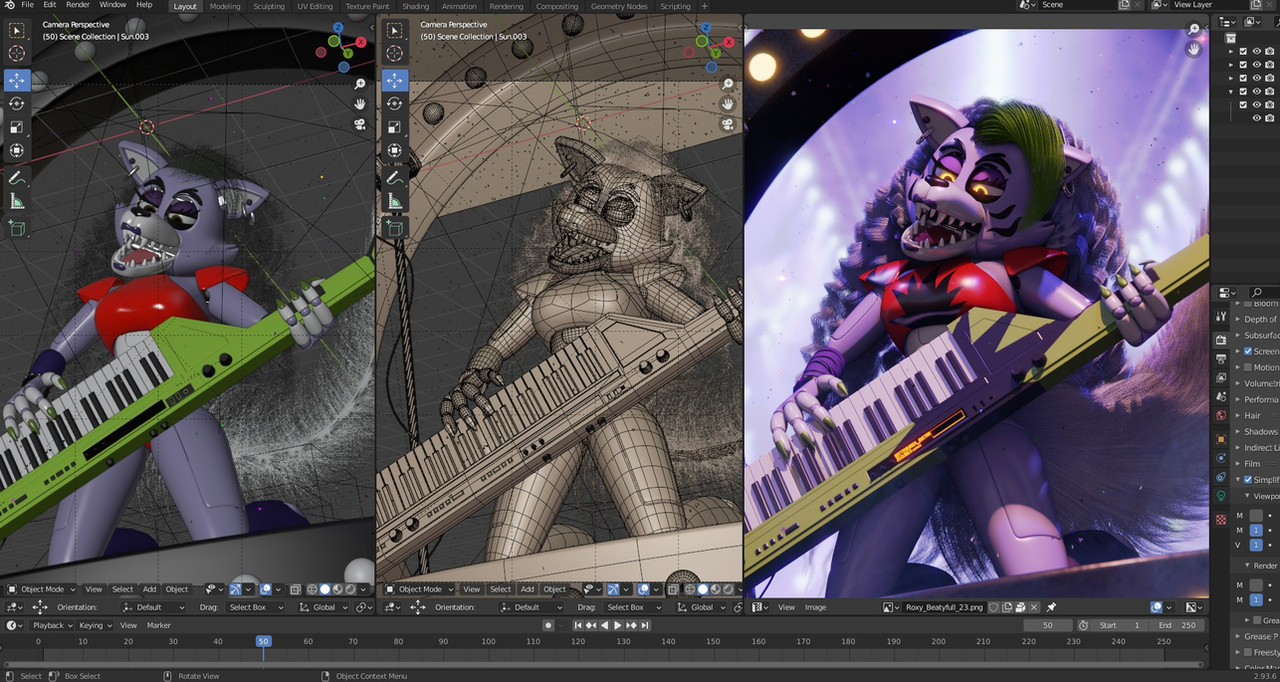Switch middle viewport to rendered shading
The image size is (1280, 682).
click(729, 589)
